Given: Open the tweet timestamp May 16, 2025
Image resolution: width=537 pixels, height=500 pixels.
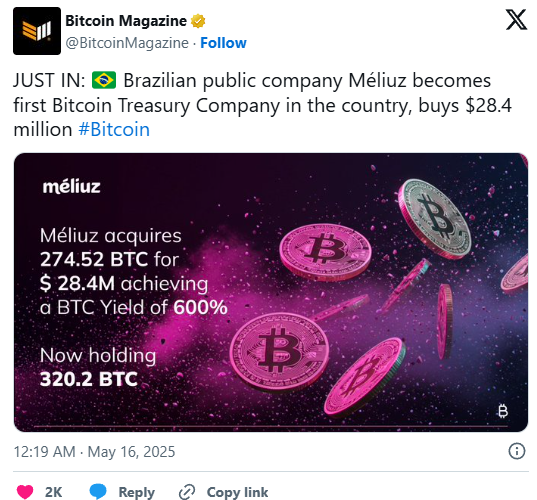Looking at the screenshot, I should coord(94,452).
